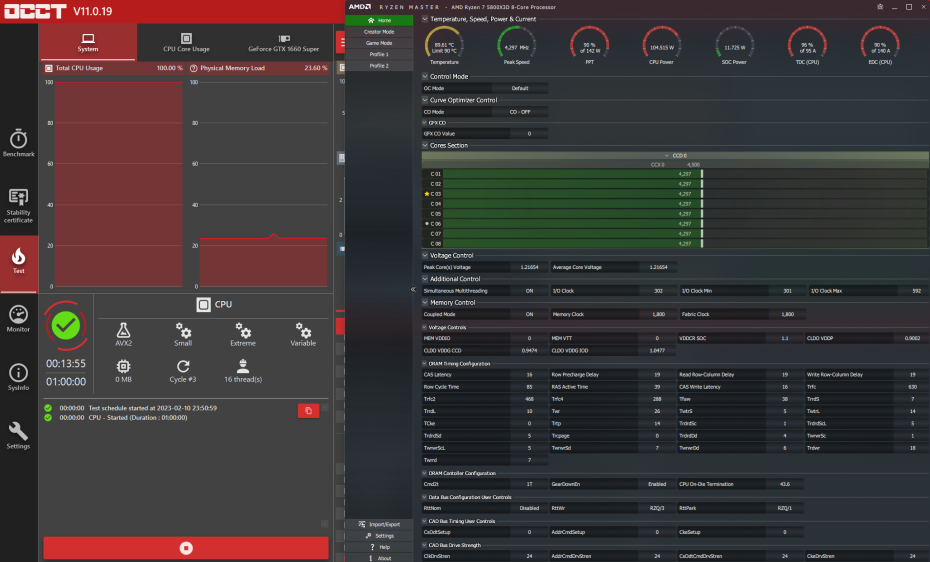
Task: Switch to the CPU Core Usage tab
Action: coord(186,43)
